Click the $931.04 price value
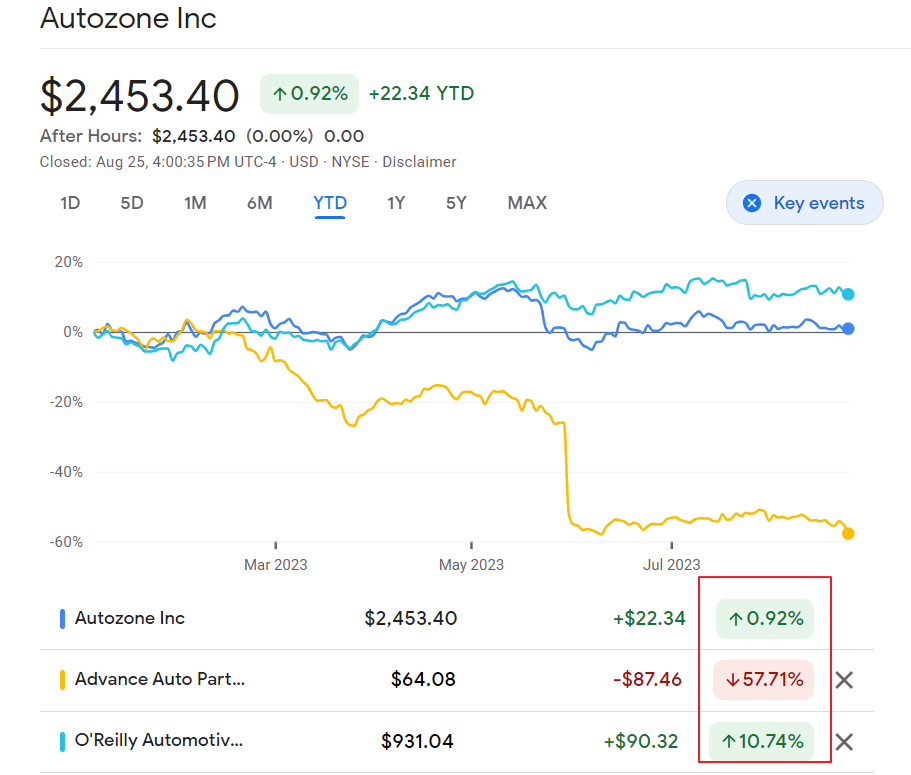The image size is (911, 775). point(417,741)
